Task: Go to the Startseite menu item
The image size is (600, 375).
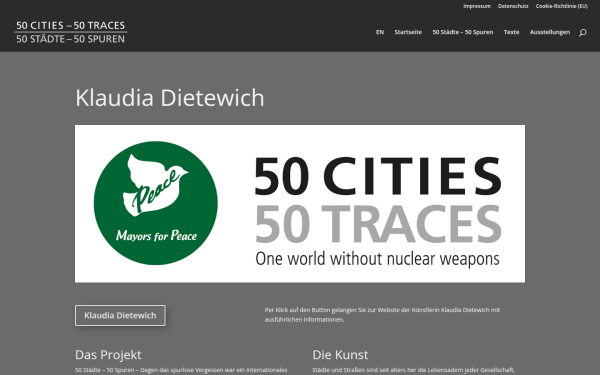Action: (x=408, y=32)
